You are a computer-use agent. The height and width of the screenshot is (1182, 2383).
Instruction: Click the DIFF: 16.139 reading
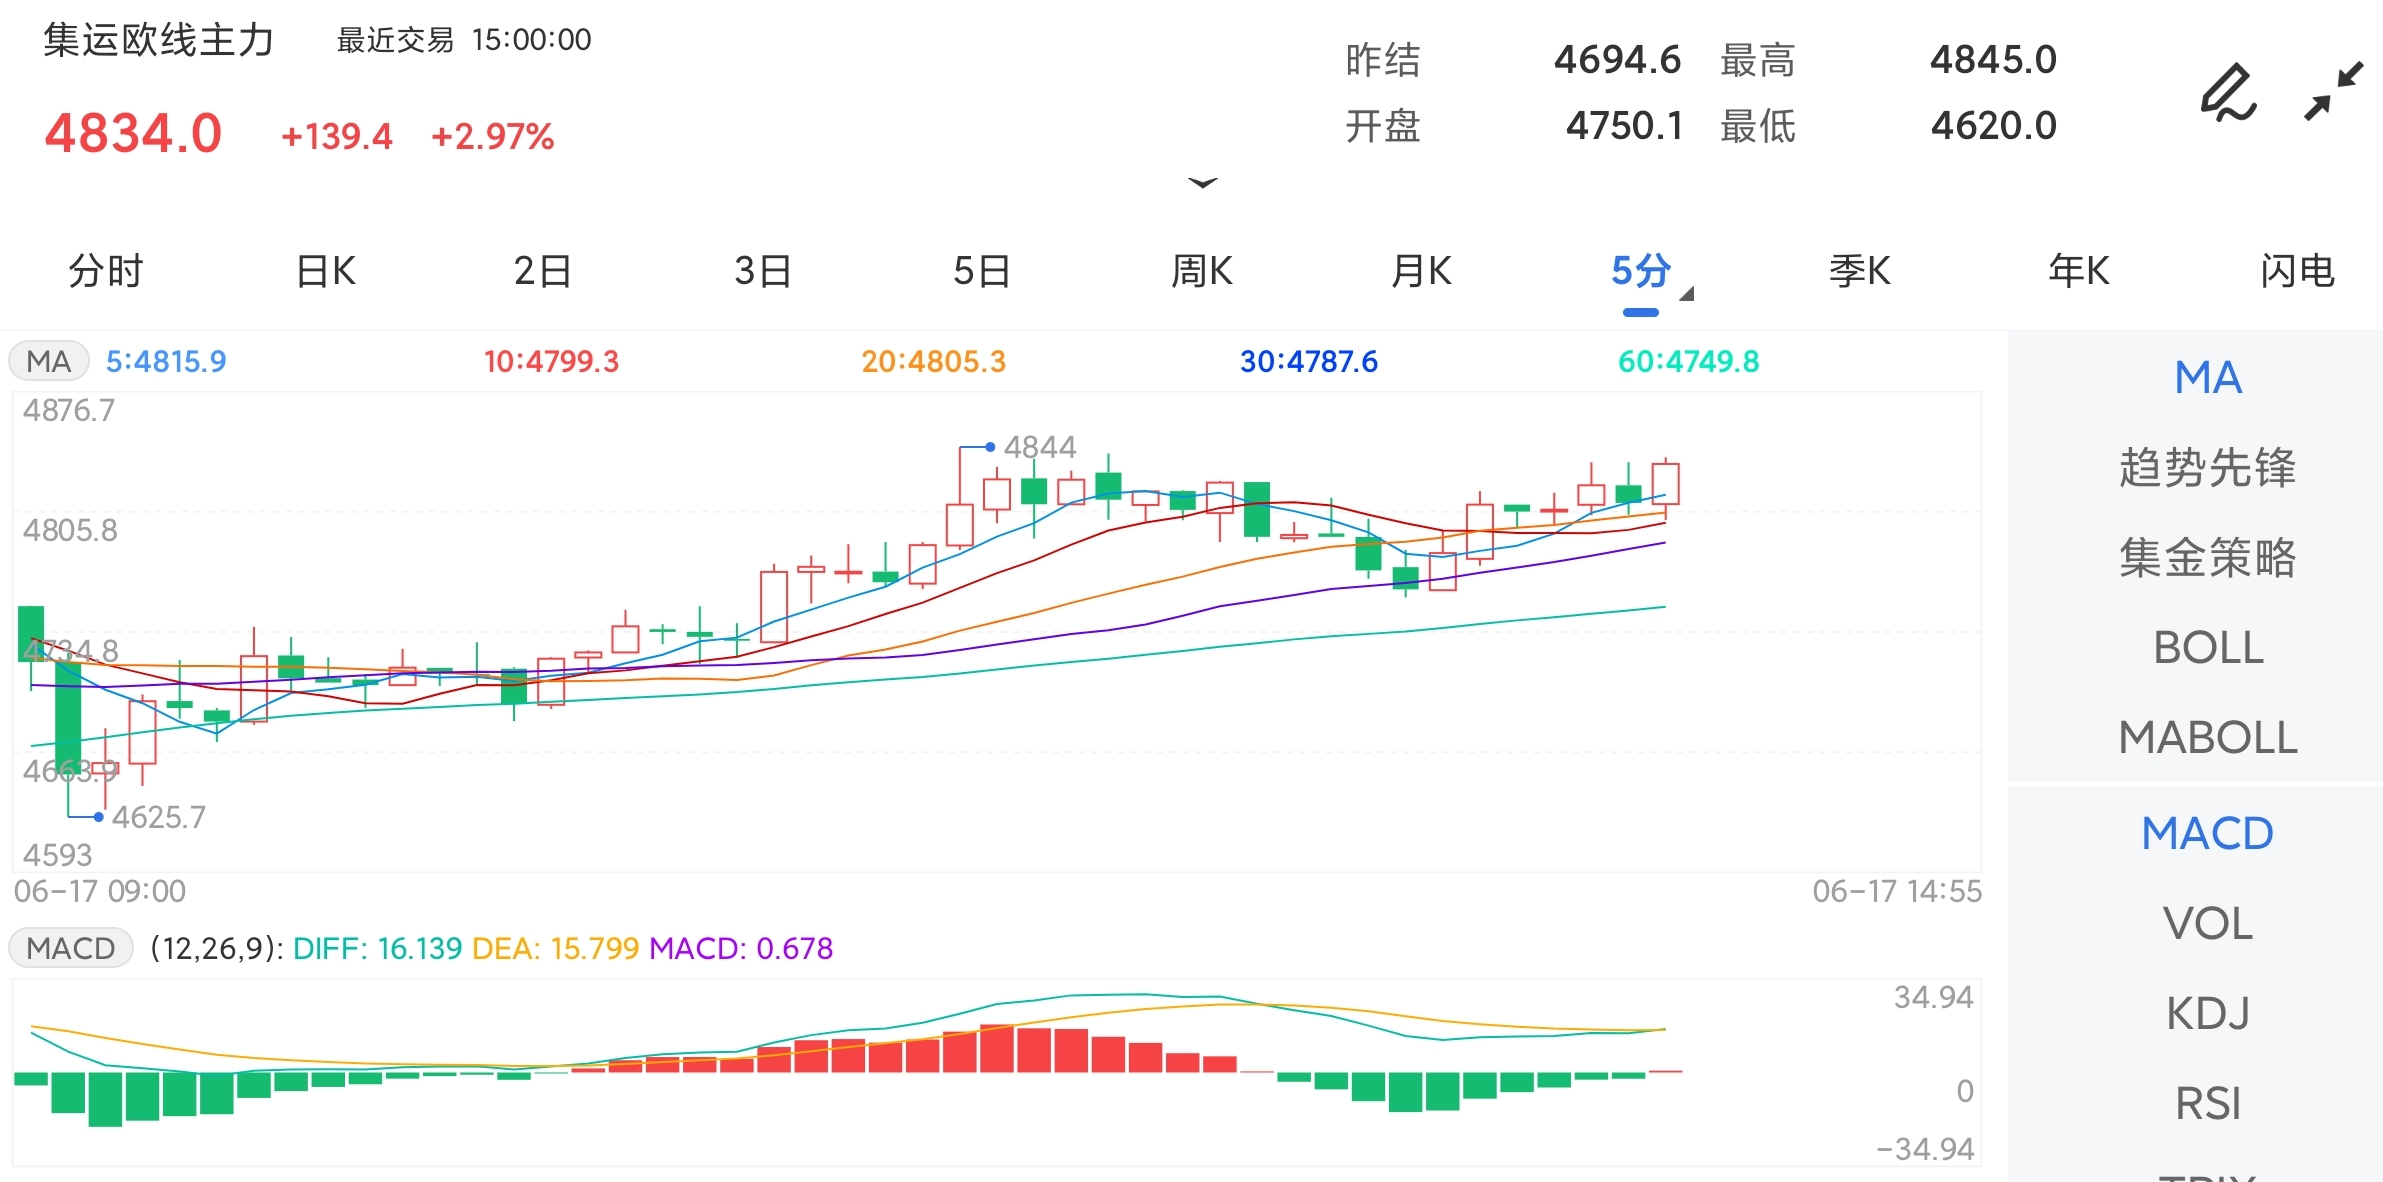377,948
